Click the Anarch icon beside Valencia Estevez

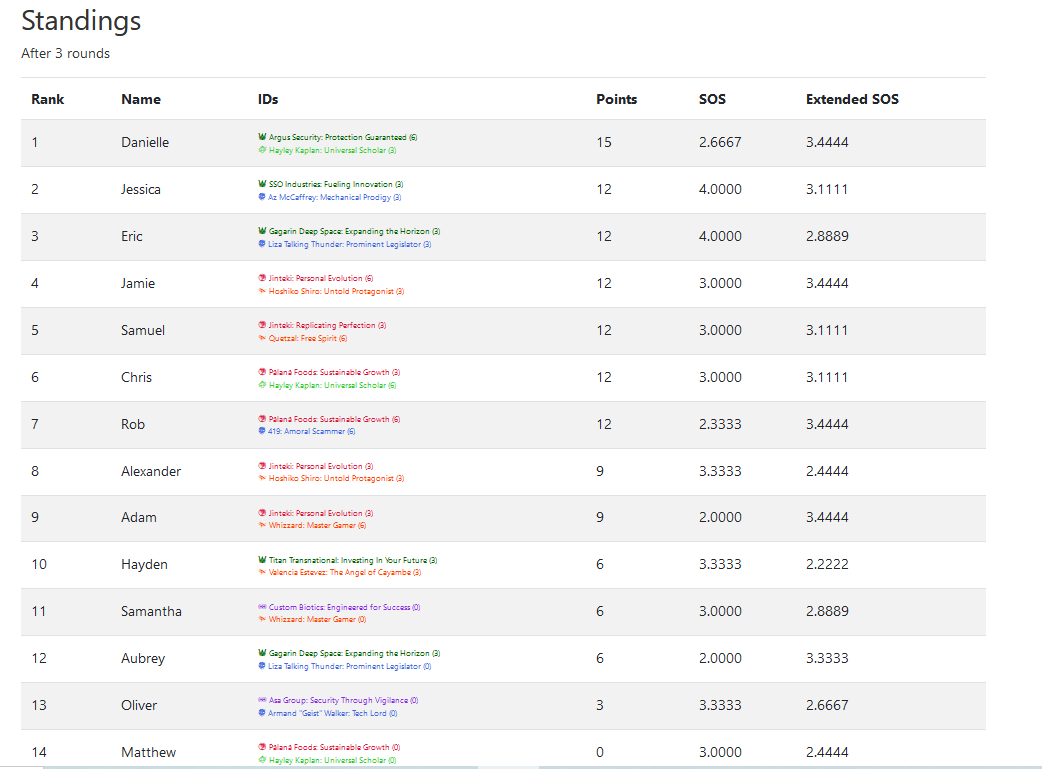tap(262, 572)
